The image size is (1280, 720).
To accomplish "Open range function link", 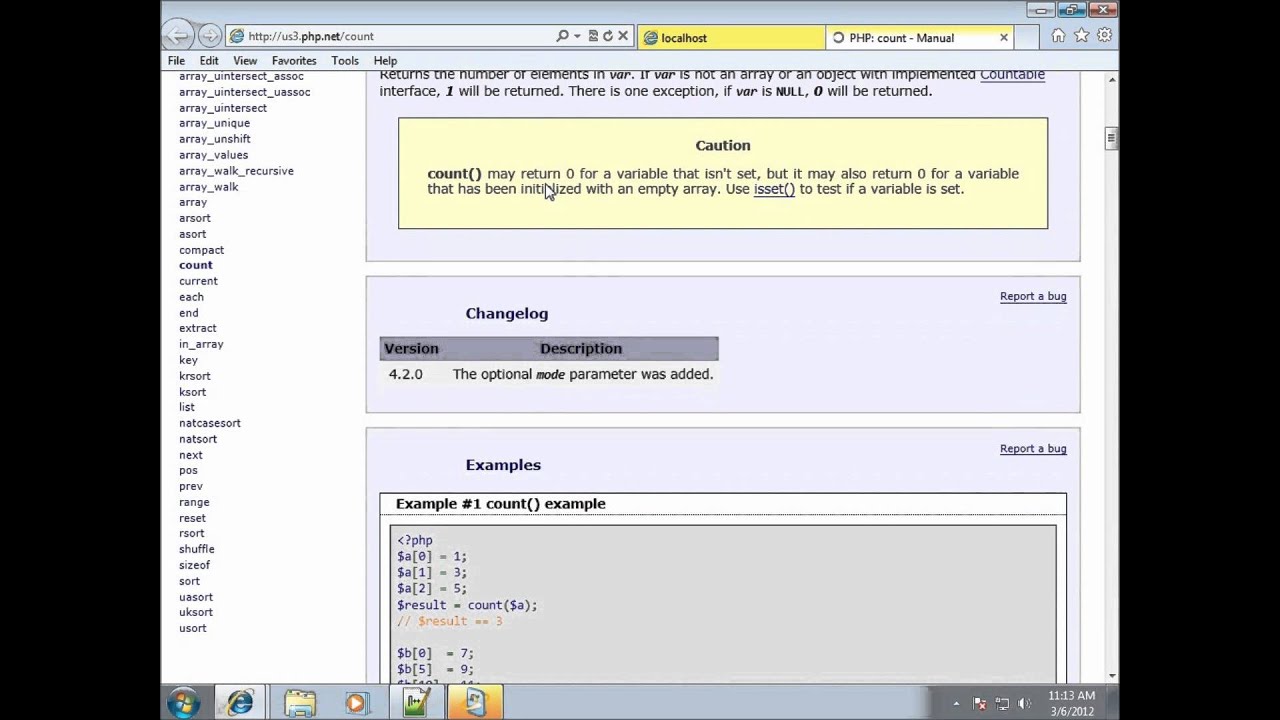I will click(x=194, y=502).
